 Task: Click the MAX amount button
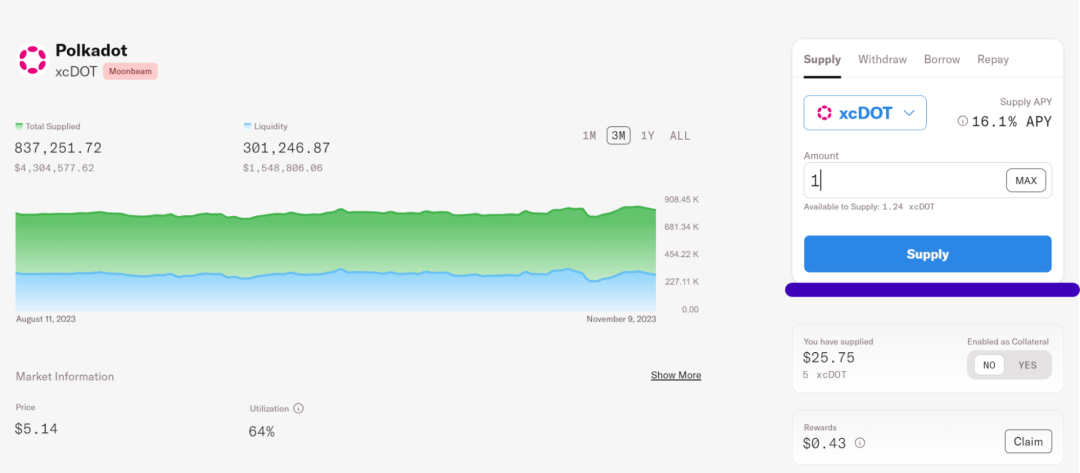point(1026,180)
